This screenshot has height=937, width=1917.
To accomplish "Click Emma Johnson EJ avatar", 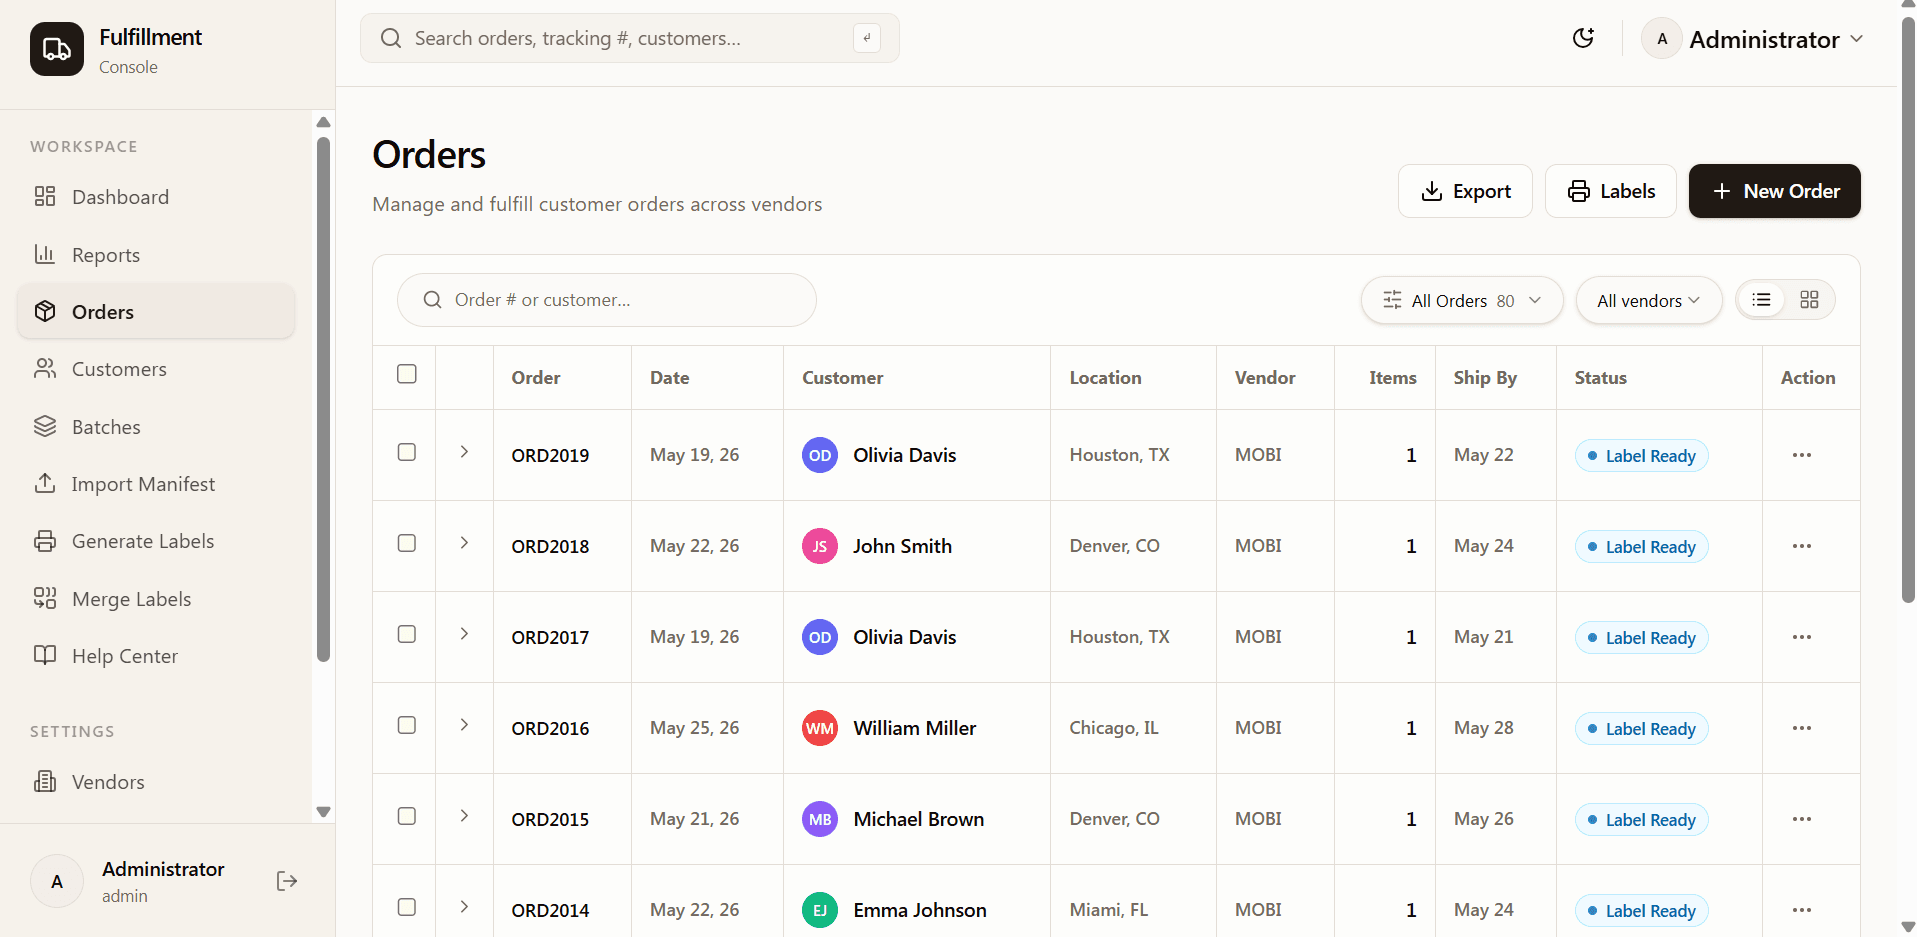I will click(820, 910).
